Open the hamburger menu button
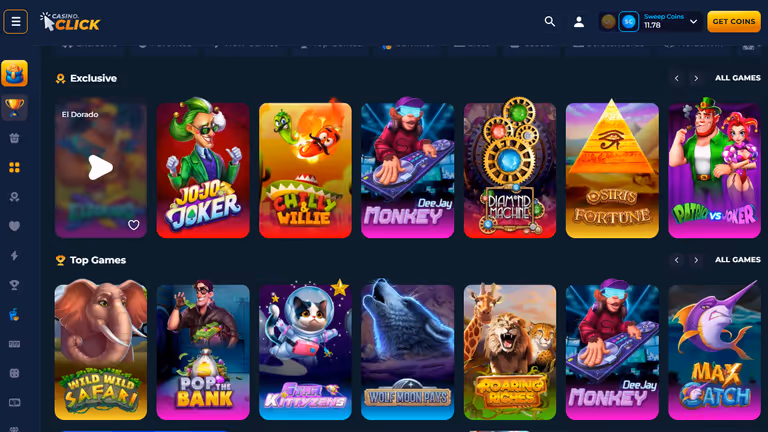Viewport: 768px width, 432px height. point(16,22)
